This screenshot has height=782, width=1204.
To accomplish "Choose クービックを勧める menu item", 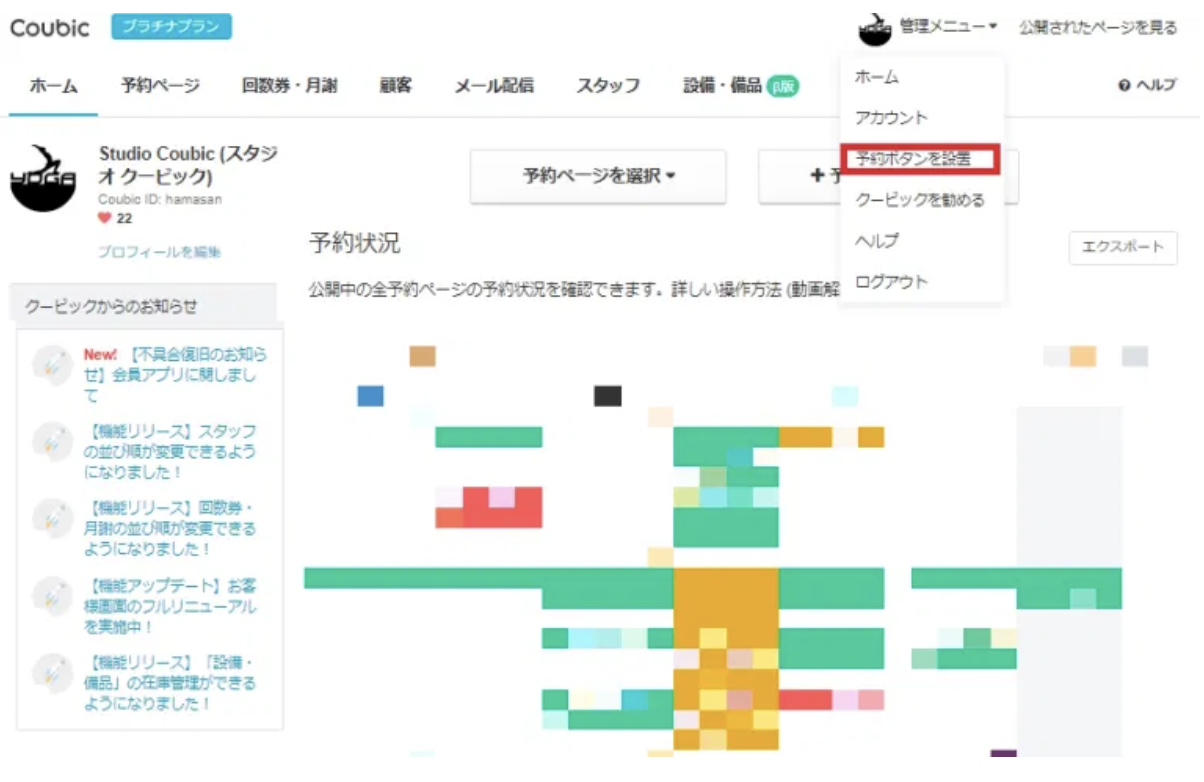I will pyautogui.click(x=922, y=200).
